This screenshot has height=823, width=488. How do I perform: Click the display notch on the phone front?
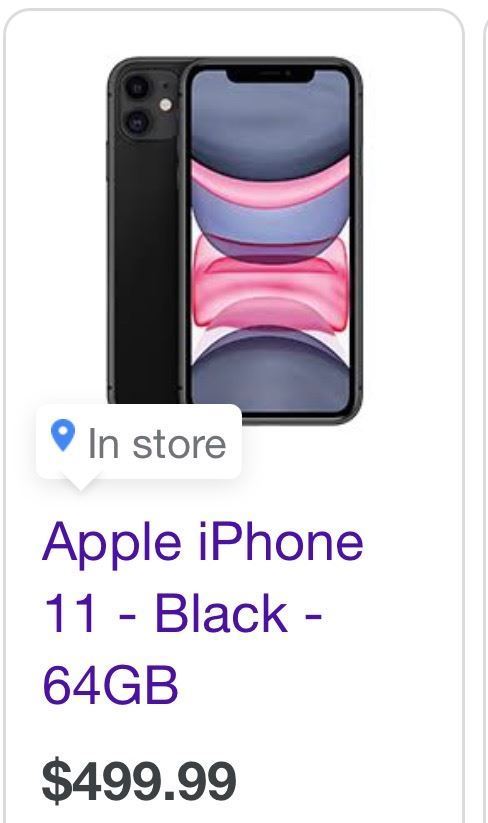[271, 75]
